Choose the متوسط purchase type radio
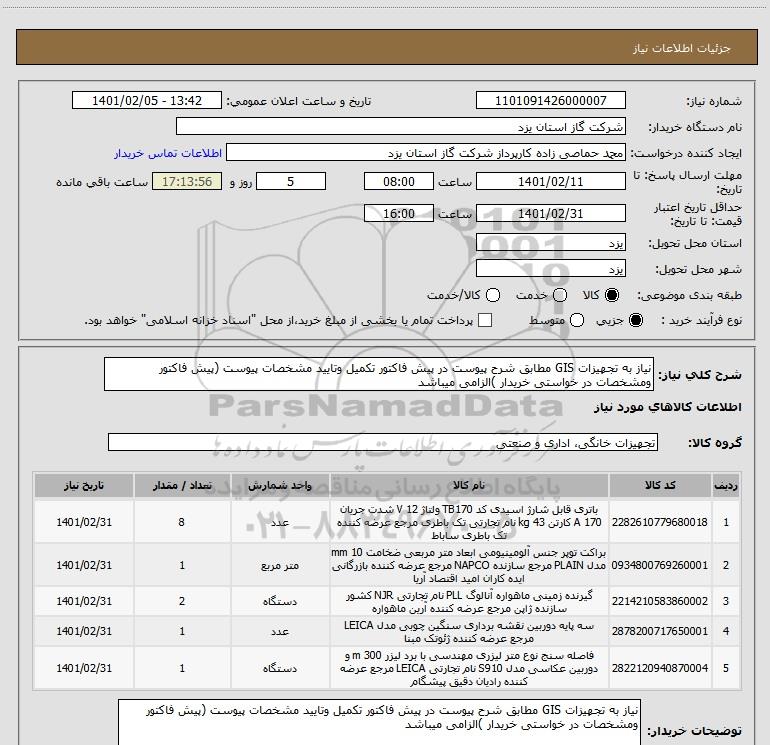Viewport: 770px width, 745px height. coord(577,321)
